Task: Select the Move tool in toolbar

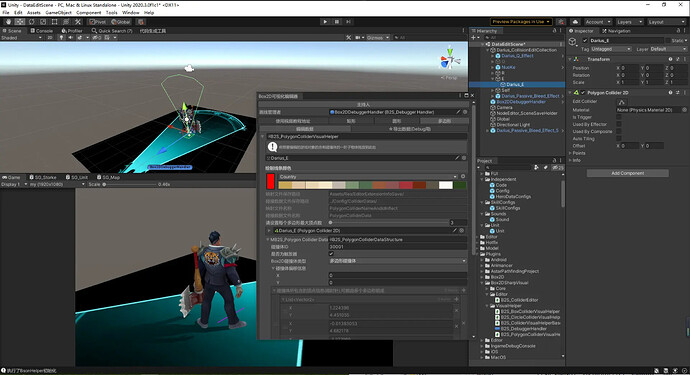Action: click(x=20, y=22)
